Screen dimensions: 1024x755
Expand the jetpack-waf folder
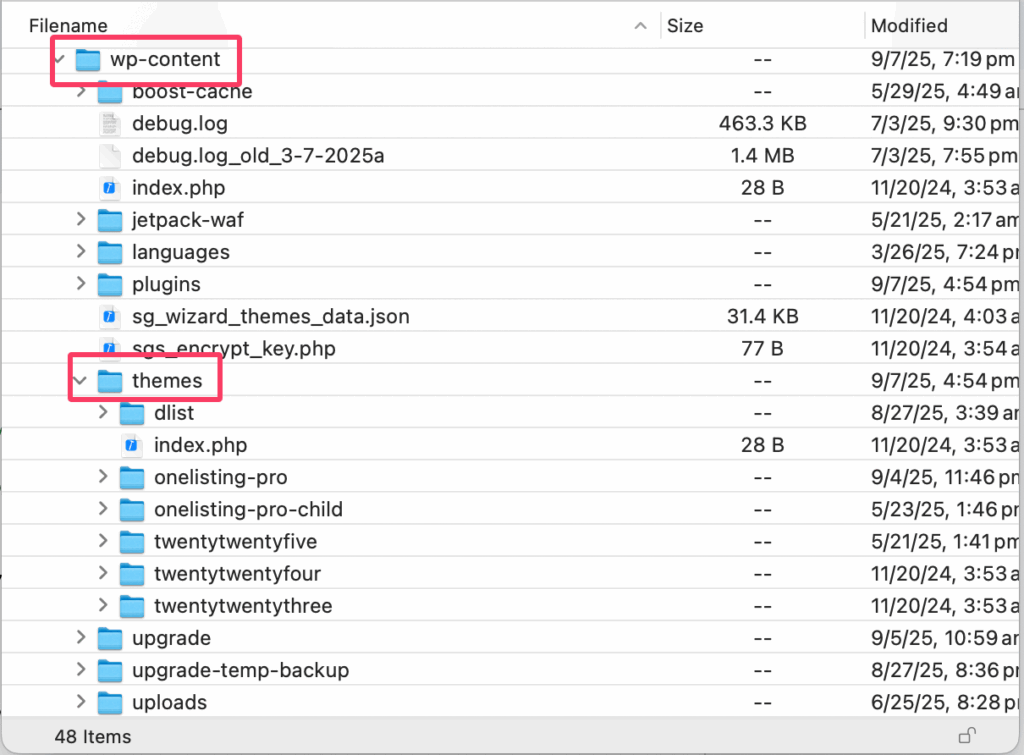point(81,220)
